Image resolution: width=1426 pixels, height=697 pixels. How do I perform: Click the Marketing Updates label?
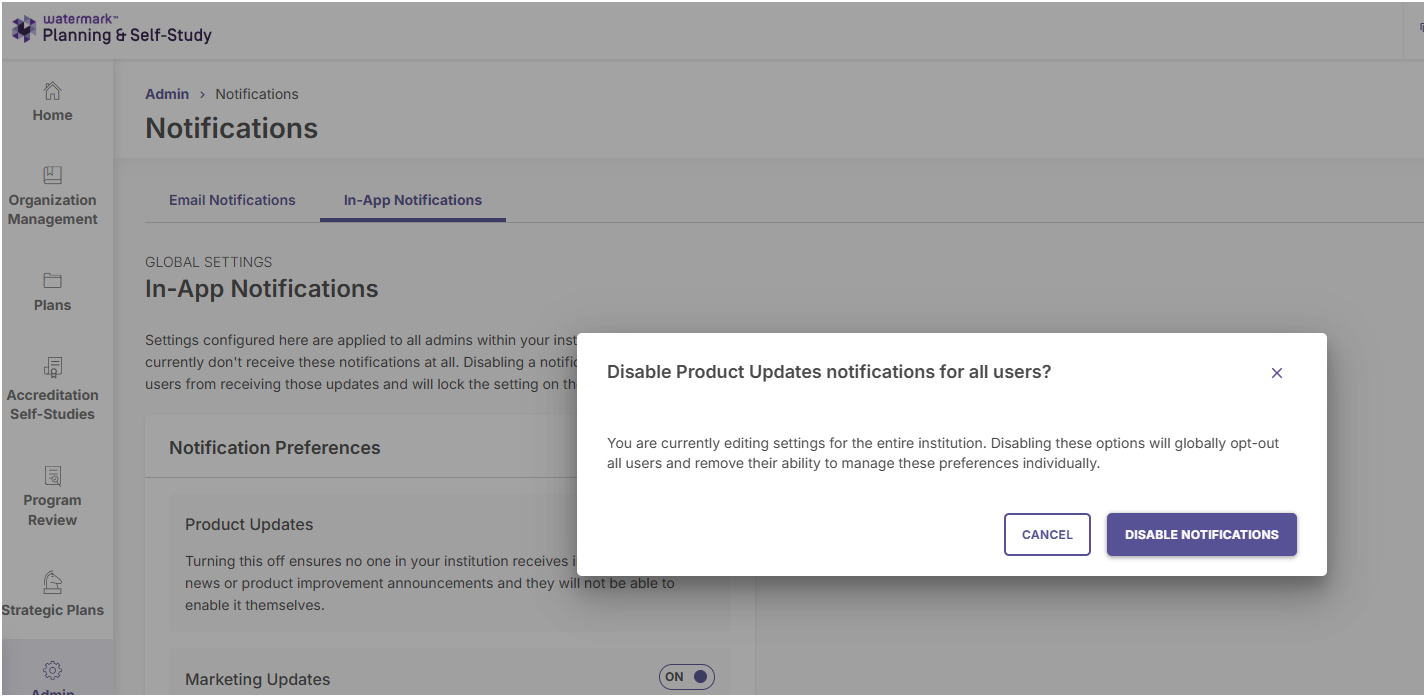pyautogui.click(x=258, y=680)
